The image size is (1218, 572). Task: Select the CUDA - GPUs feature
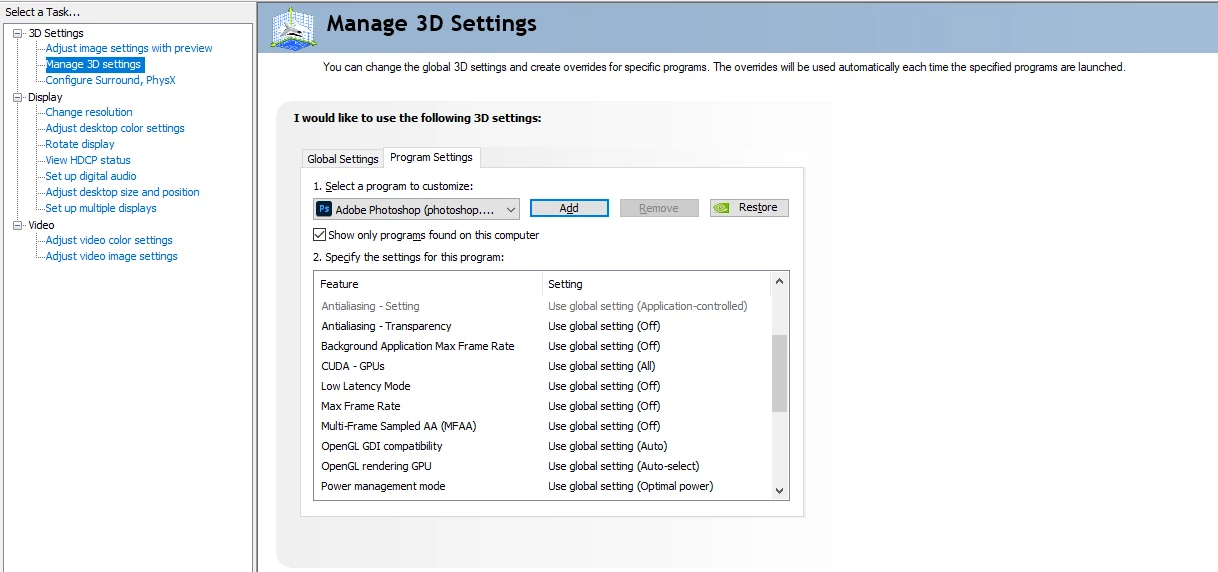point(352,366)
